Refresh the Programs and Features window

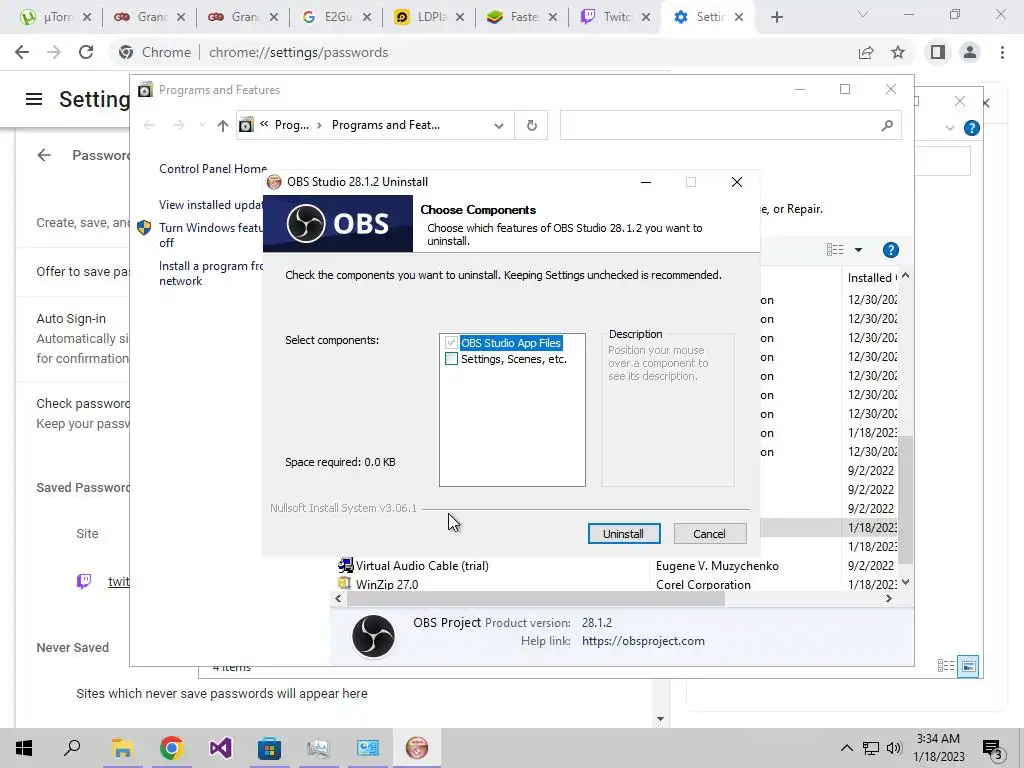[532, 125]
